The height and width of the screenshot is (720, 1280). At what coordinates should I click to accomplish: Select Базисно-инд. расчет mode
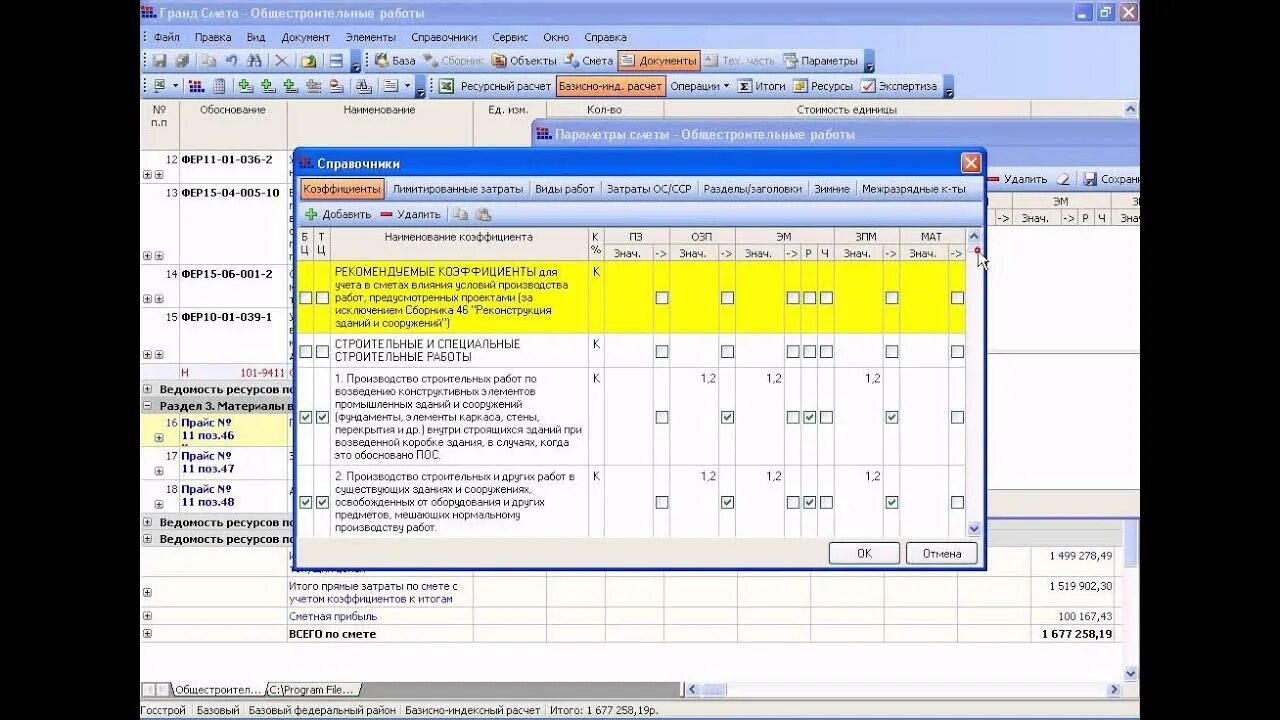pyautogui.click(x=610, y=86)
